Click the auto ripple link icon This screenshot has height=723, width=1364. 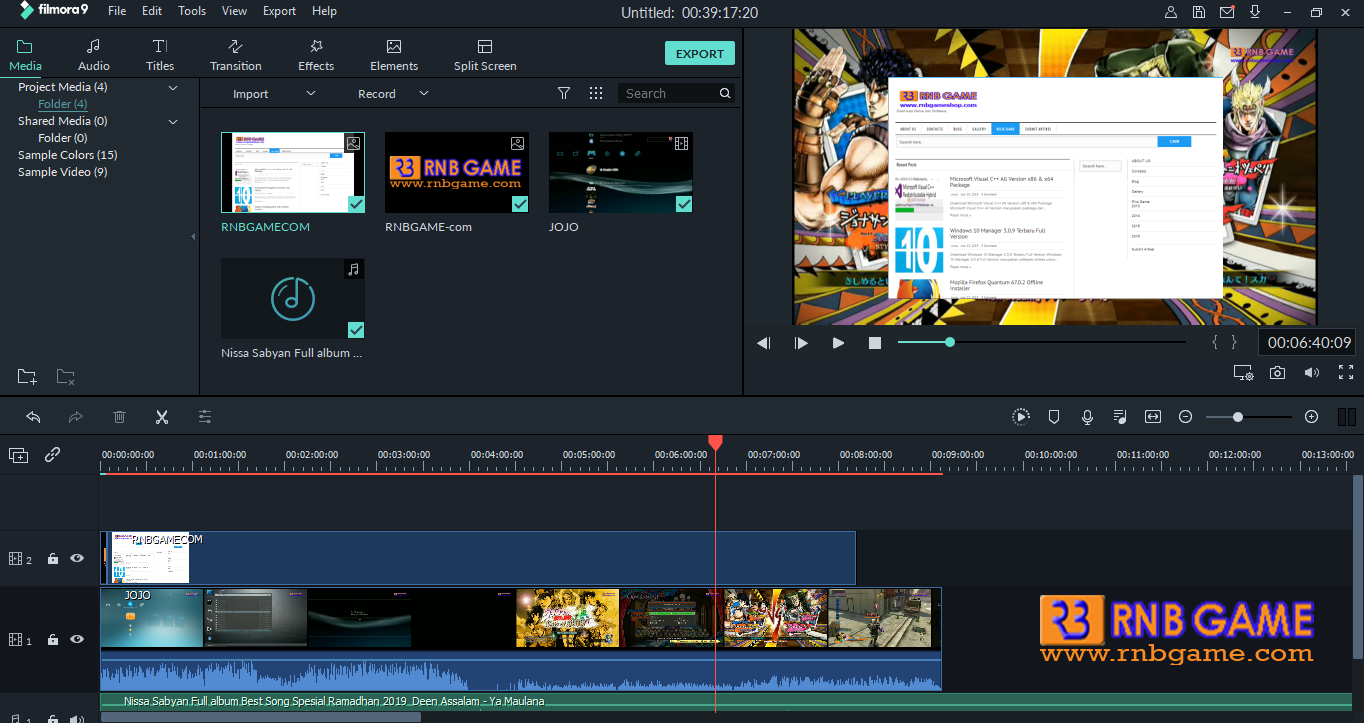[52, 455]
